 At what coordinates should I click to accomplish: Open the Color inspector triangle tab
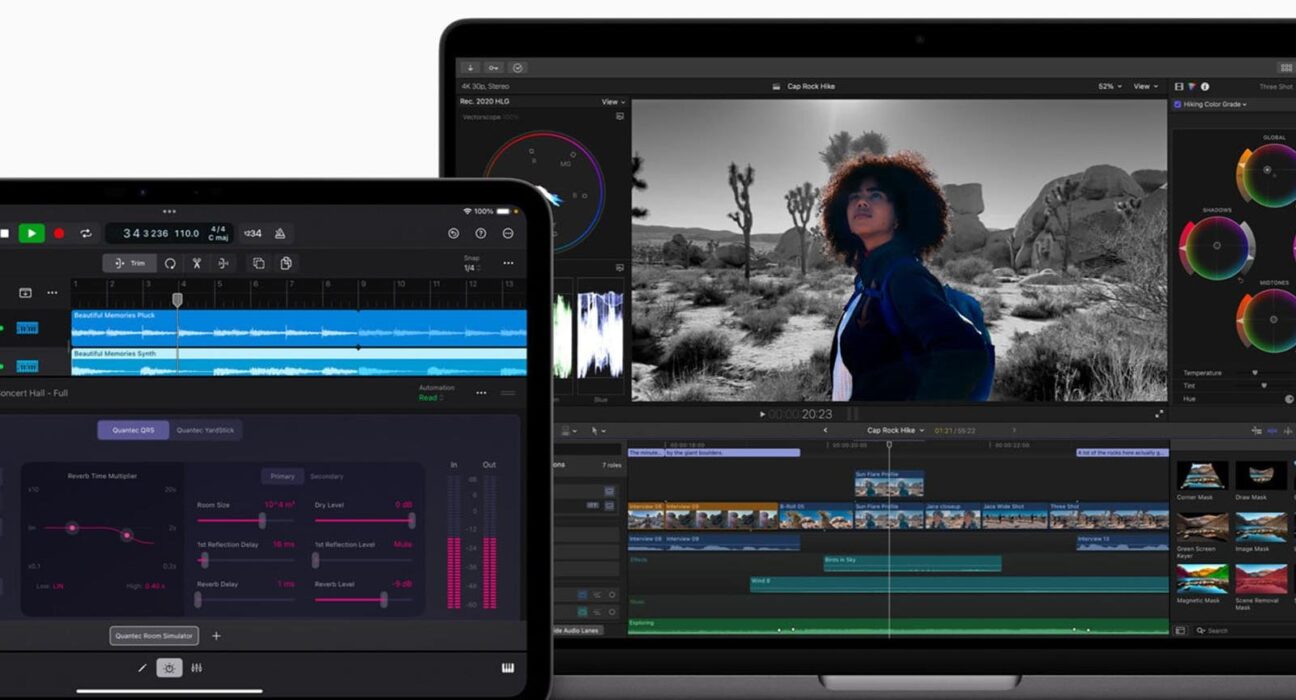click(x=1192, y=87)
